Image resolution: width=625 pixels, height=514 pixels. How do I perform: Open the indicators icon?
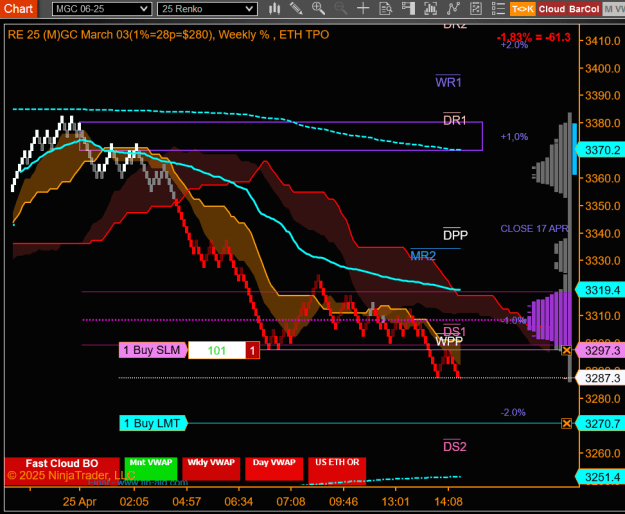[453, 8]
